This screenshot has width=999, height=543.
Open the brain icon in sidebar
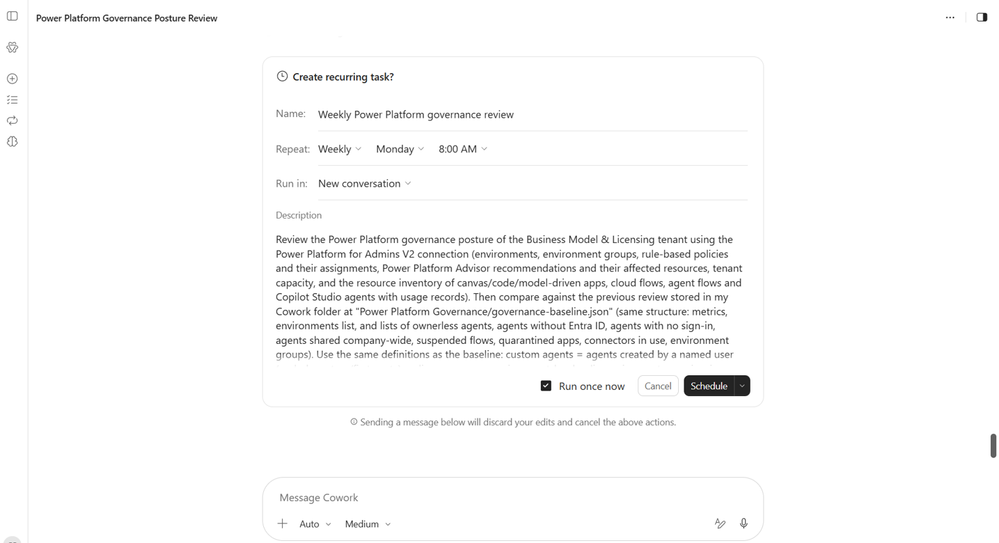click(12, 141)
